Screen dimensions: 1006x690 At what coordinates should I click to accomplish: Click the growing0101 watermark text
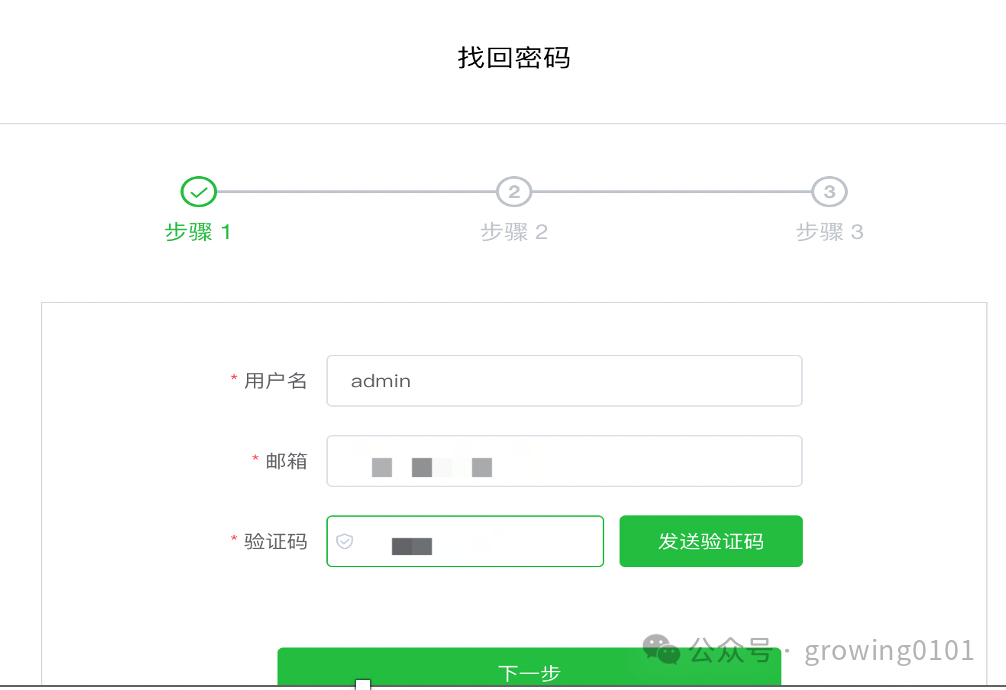pos(888,650)
